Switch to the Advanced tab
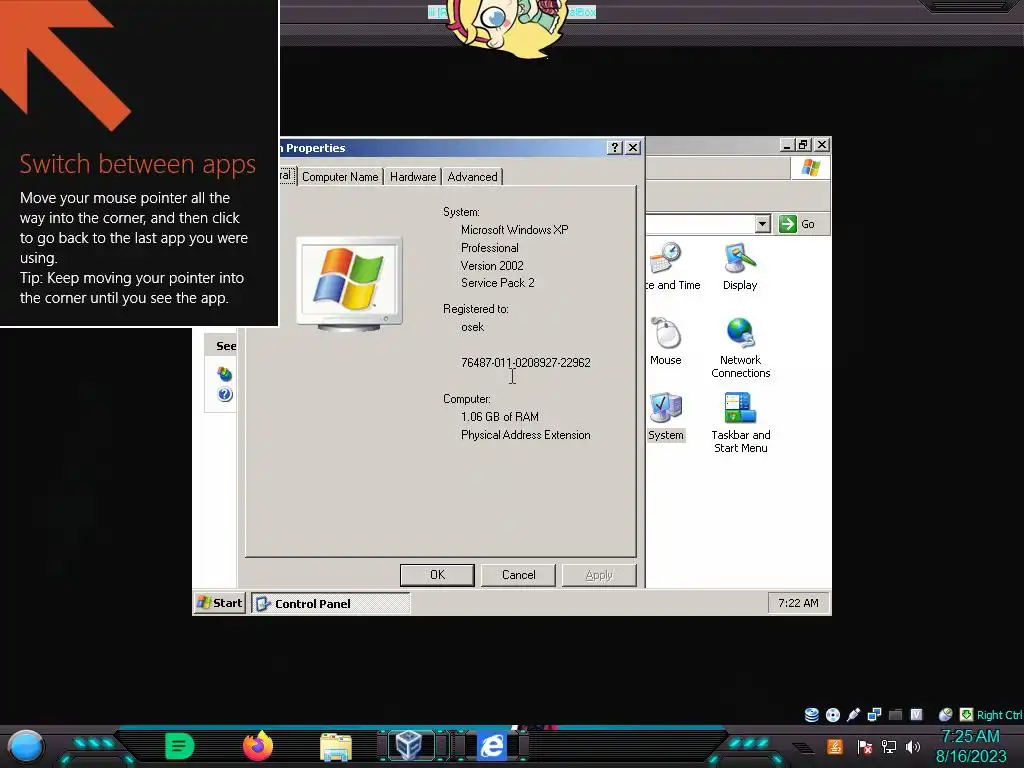The image size is (1024, 768). click(472, 177)
